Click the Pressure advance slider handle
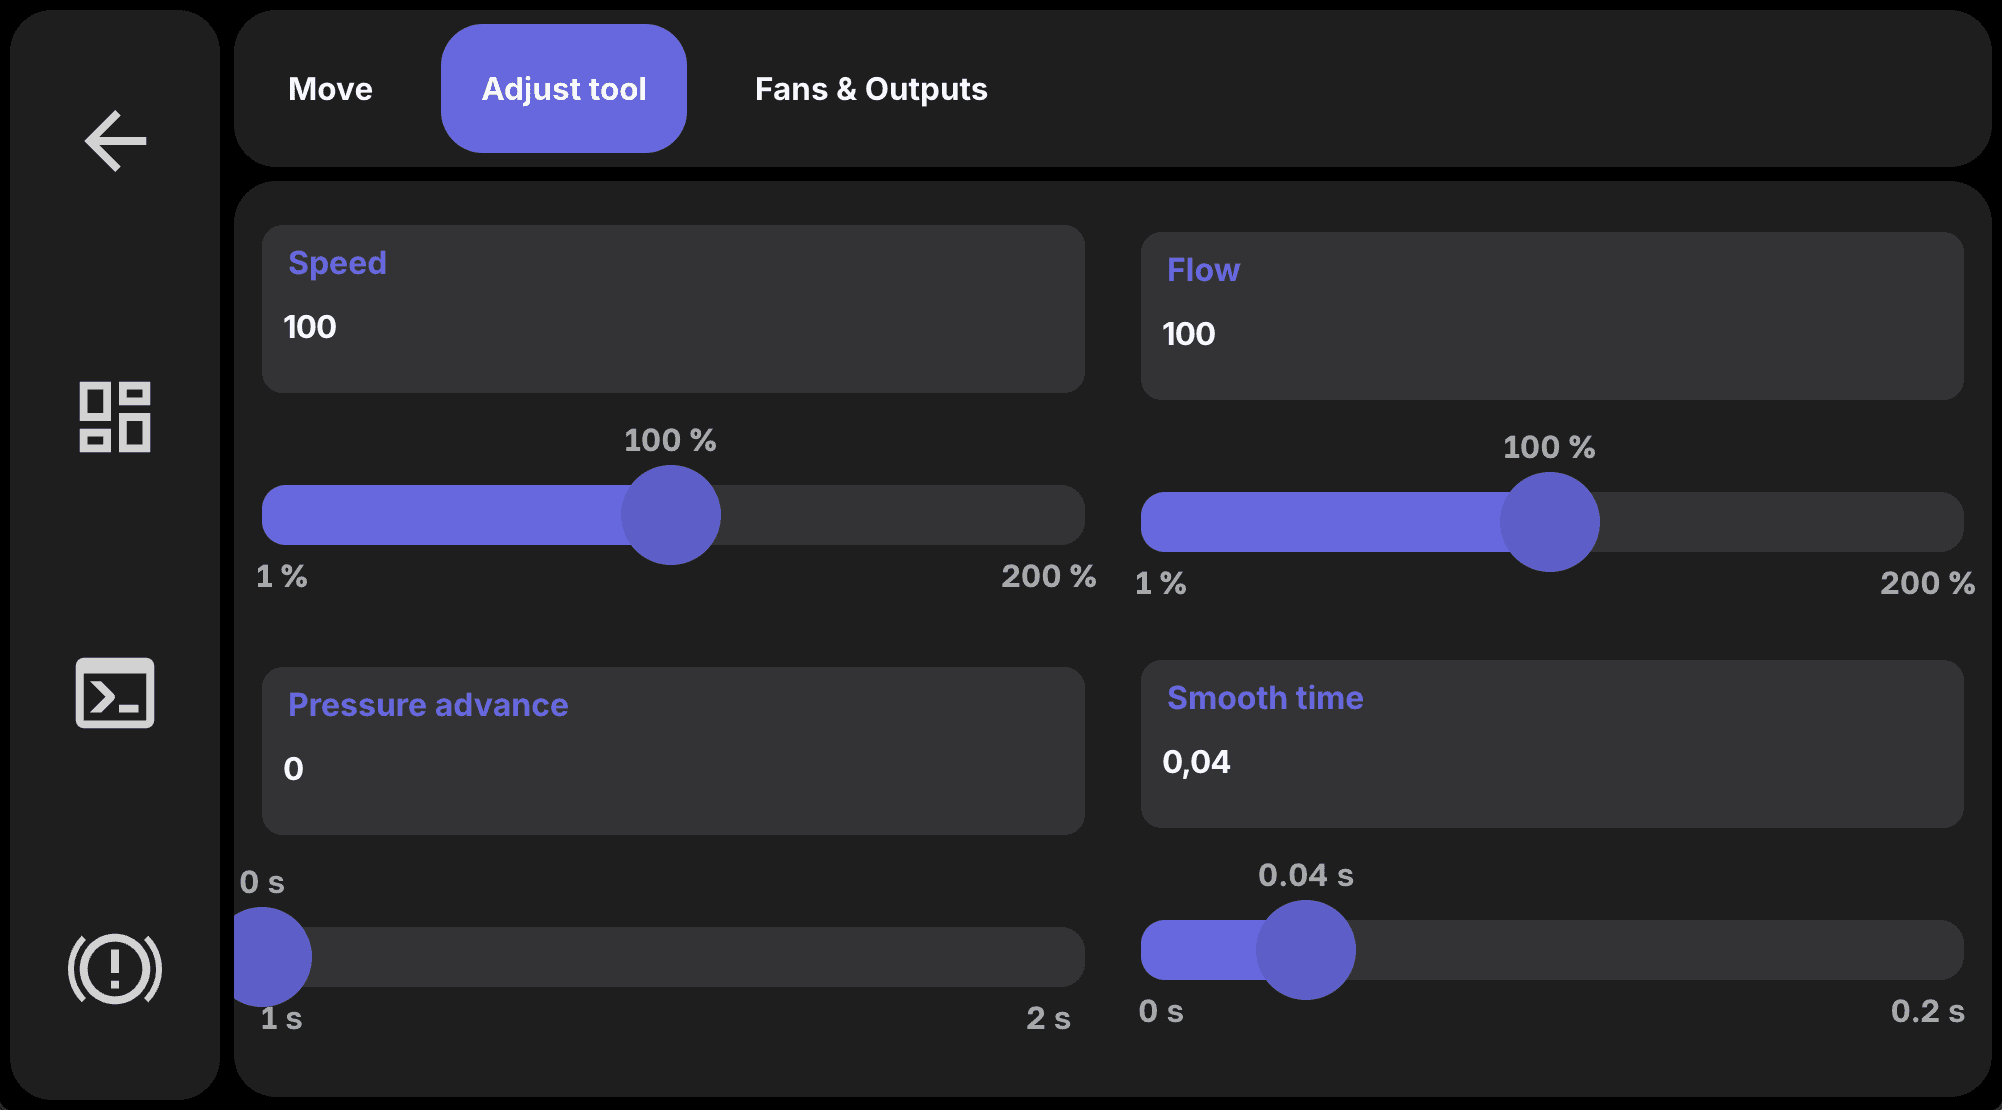 [x=262, y=957]
